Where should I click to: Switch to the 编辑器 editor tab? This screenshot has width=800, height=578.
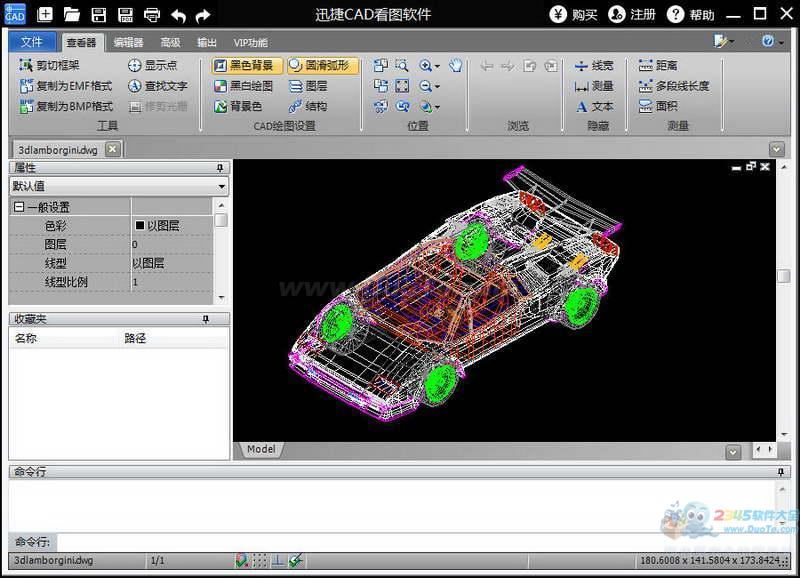(128, 43)
